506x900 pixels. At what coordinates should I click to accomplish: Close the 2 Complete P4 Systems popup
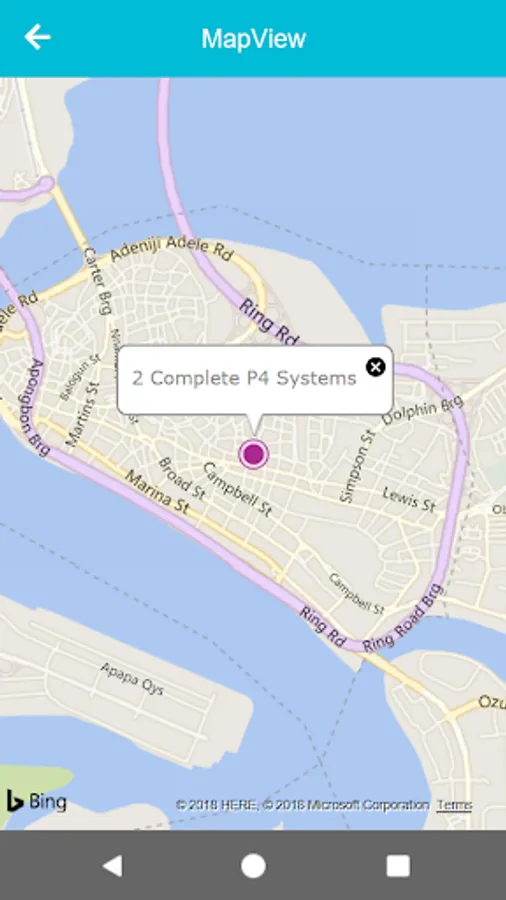[x=376, y=367]
